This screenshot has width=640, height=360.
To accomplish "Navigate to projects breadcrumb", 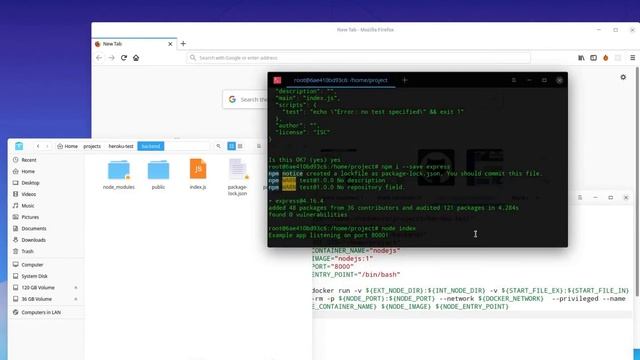I will coord(92,146).
